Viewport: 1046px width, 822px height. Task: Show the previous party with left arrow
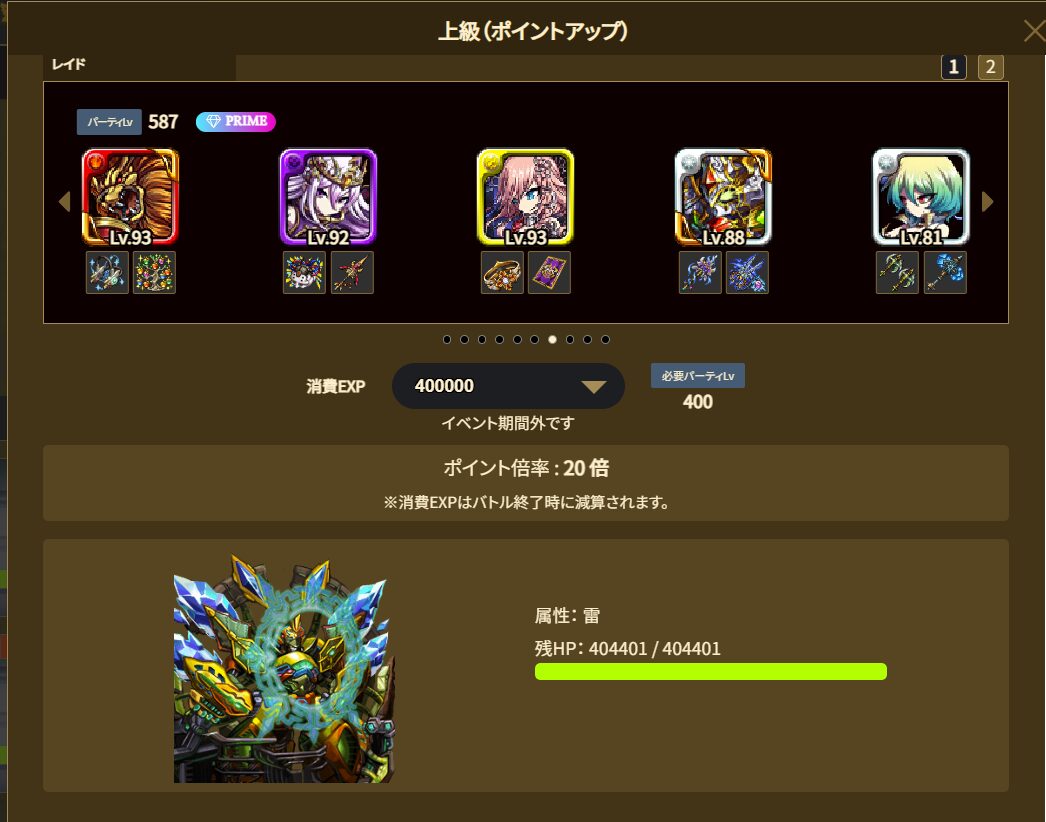pyautogui.click(x=65, y=201)
